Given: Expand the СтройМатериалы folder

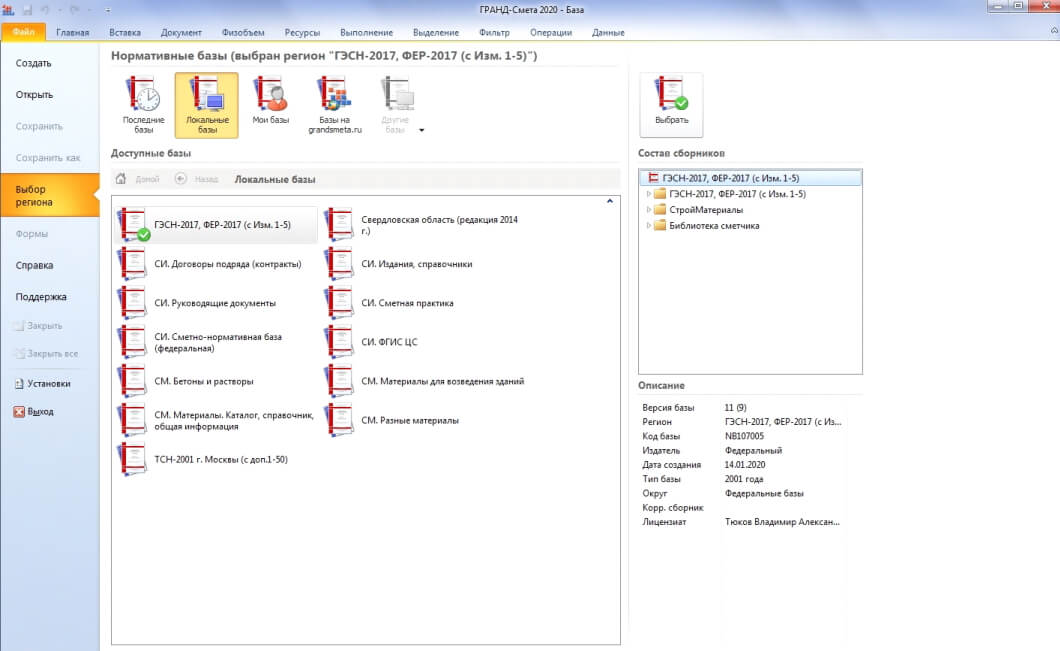Looking at the screenshot, I should pyautogui.click(x=648, y=210).
